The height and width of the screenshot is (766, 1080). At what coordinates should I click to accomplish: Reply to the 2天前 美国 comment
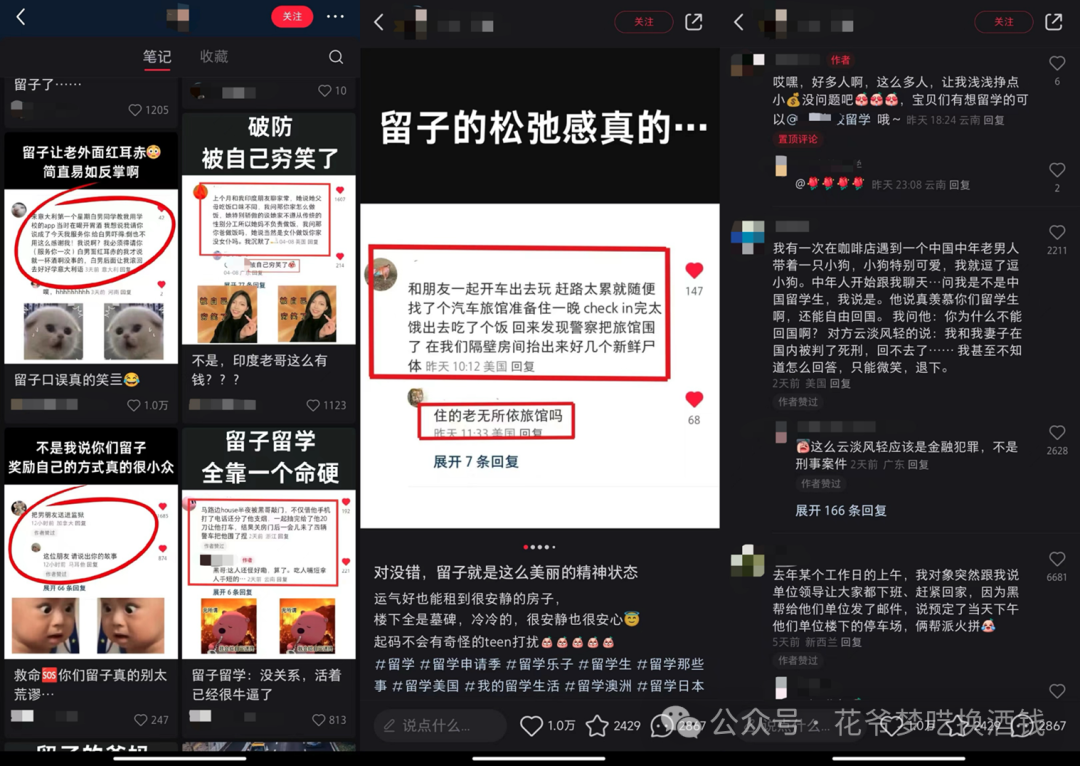tap(840, 384)
